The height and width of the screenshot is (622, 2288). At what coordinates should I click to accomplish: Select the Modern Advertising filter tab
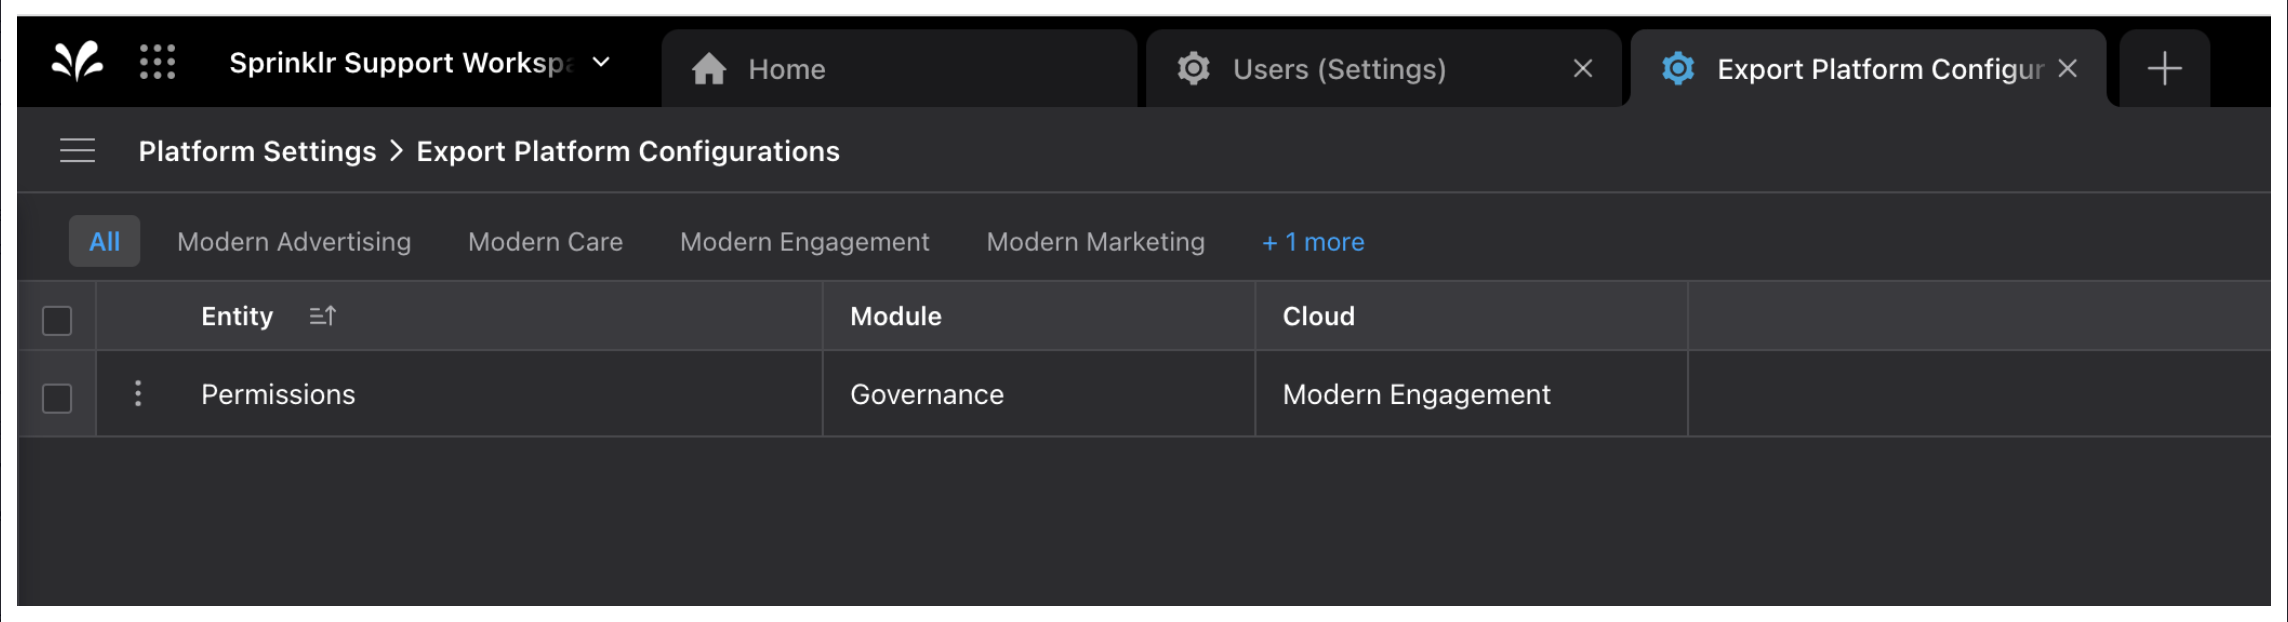pyautogui.click(x=294, y=242)
